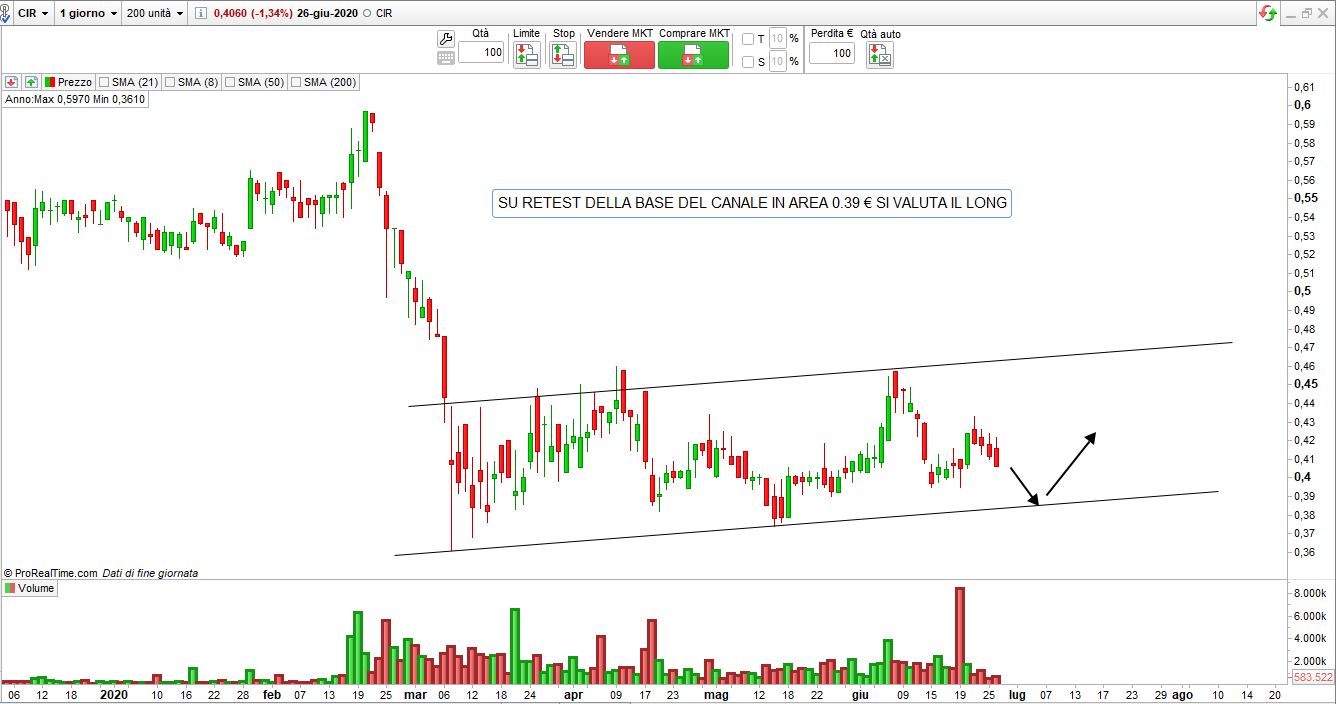Click the Stop order icon
The width and height of the screenshot is (1336, 704).
pyautogui.click(x=563, y=55)
